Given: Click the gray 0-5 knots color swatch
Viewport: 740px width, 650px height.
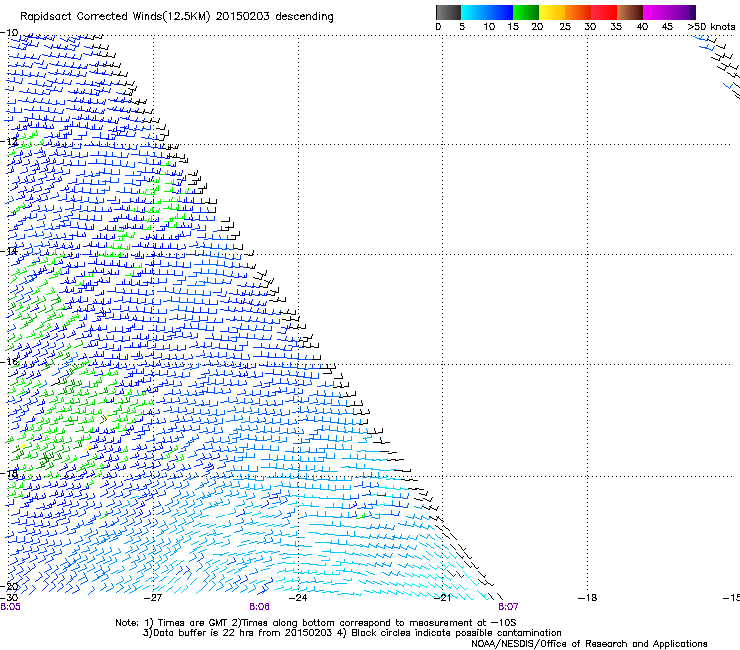Looking at the screenshot, I should tap(448, 12).
